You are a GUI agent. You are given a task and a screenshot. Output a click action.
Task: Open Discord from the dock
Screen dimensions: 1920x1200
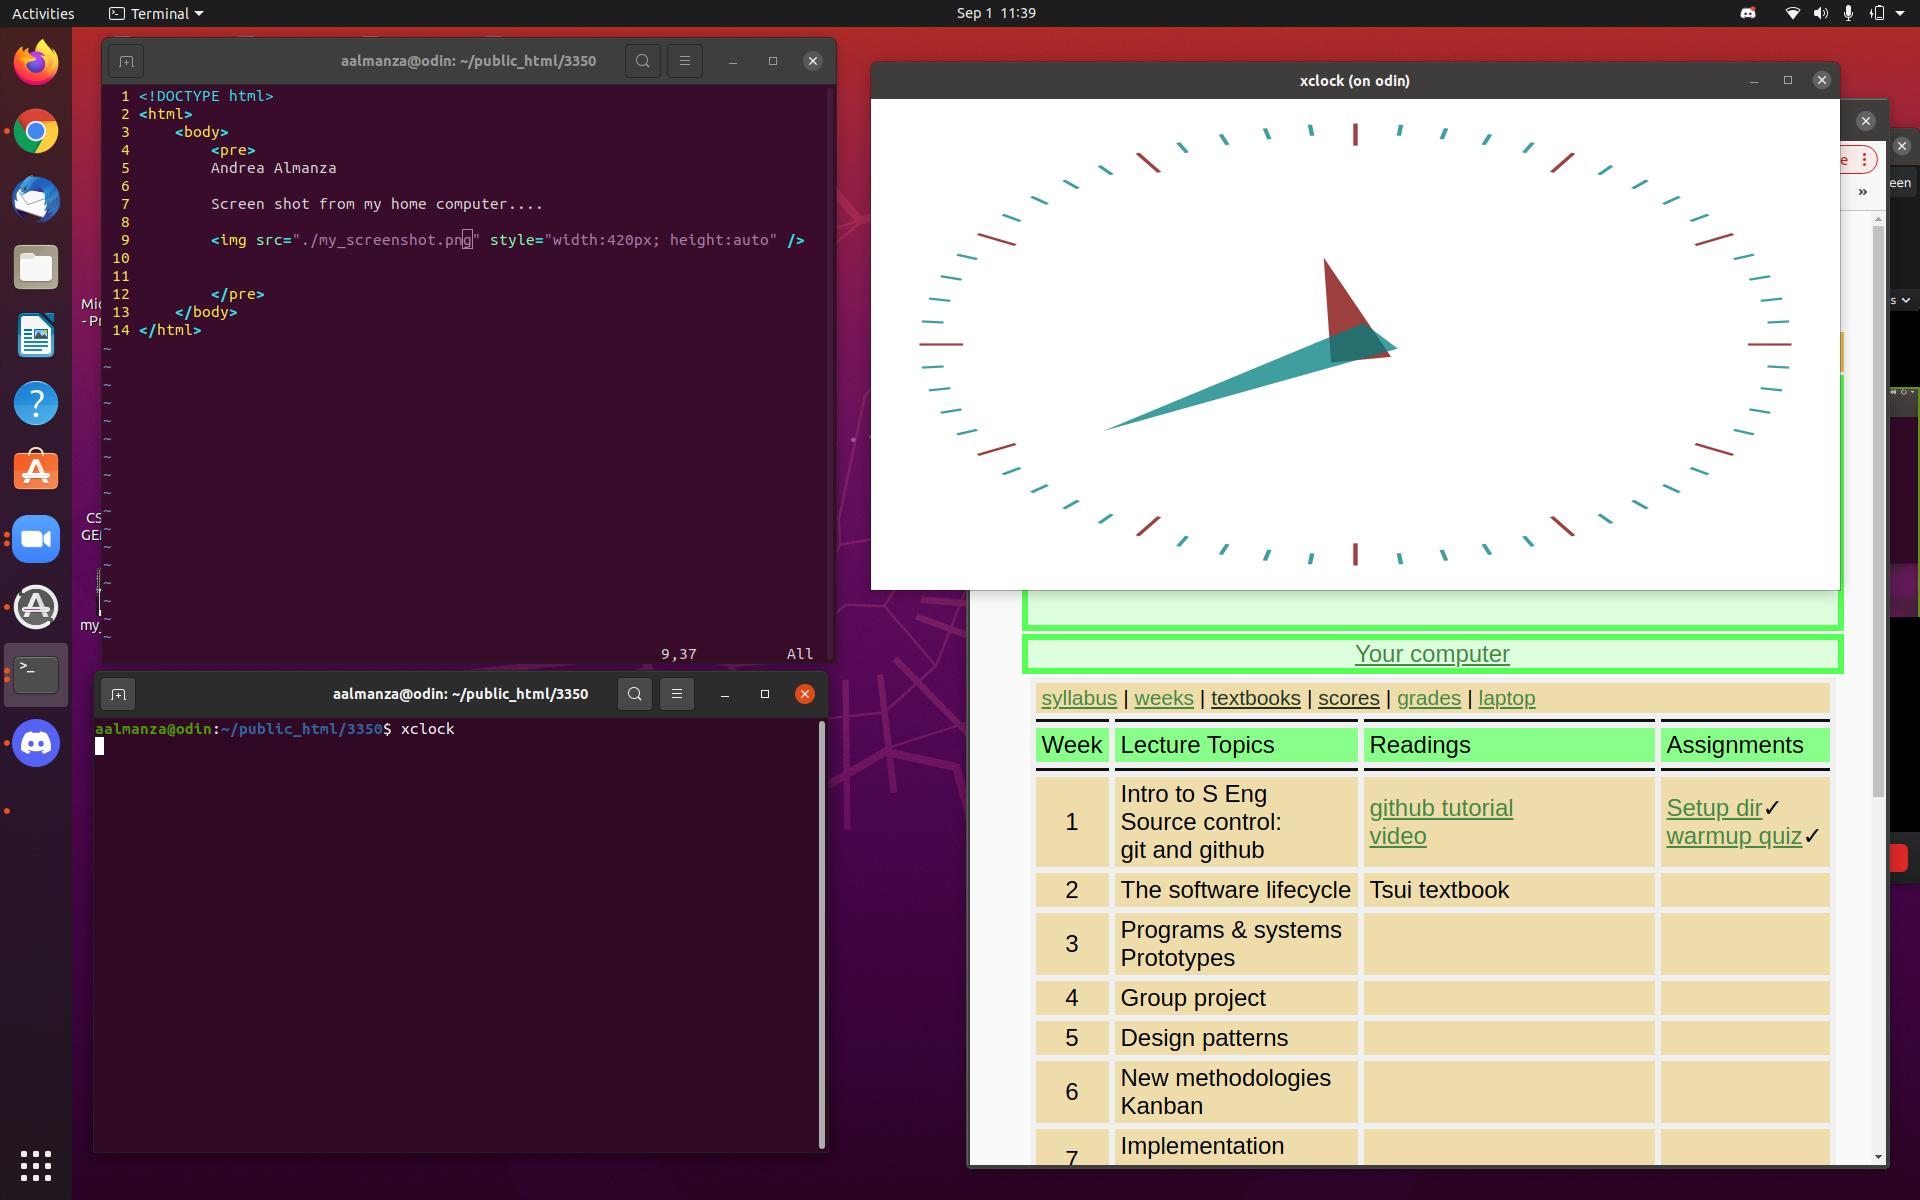pos(36,743)
